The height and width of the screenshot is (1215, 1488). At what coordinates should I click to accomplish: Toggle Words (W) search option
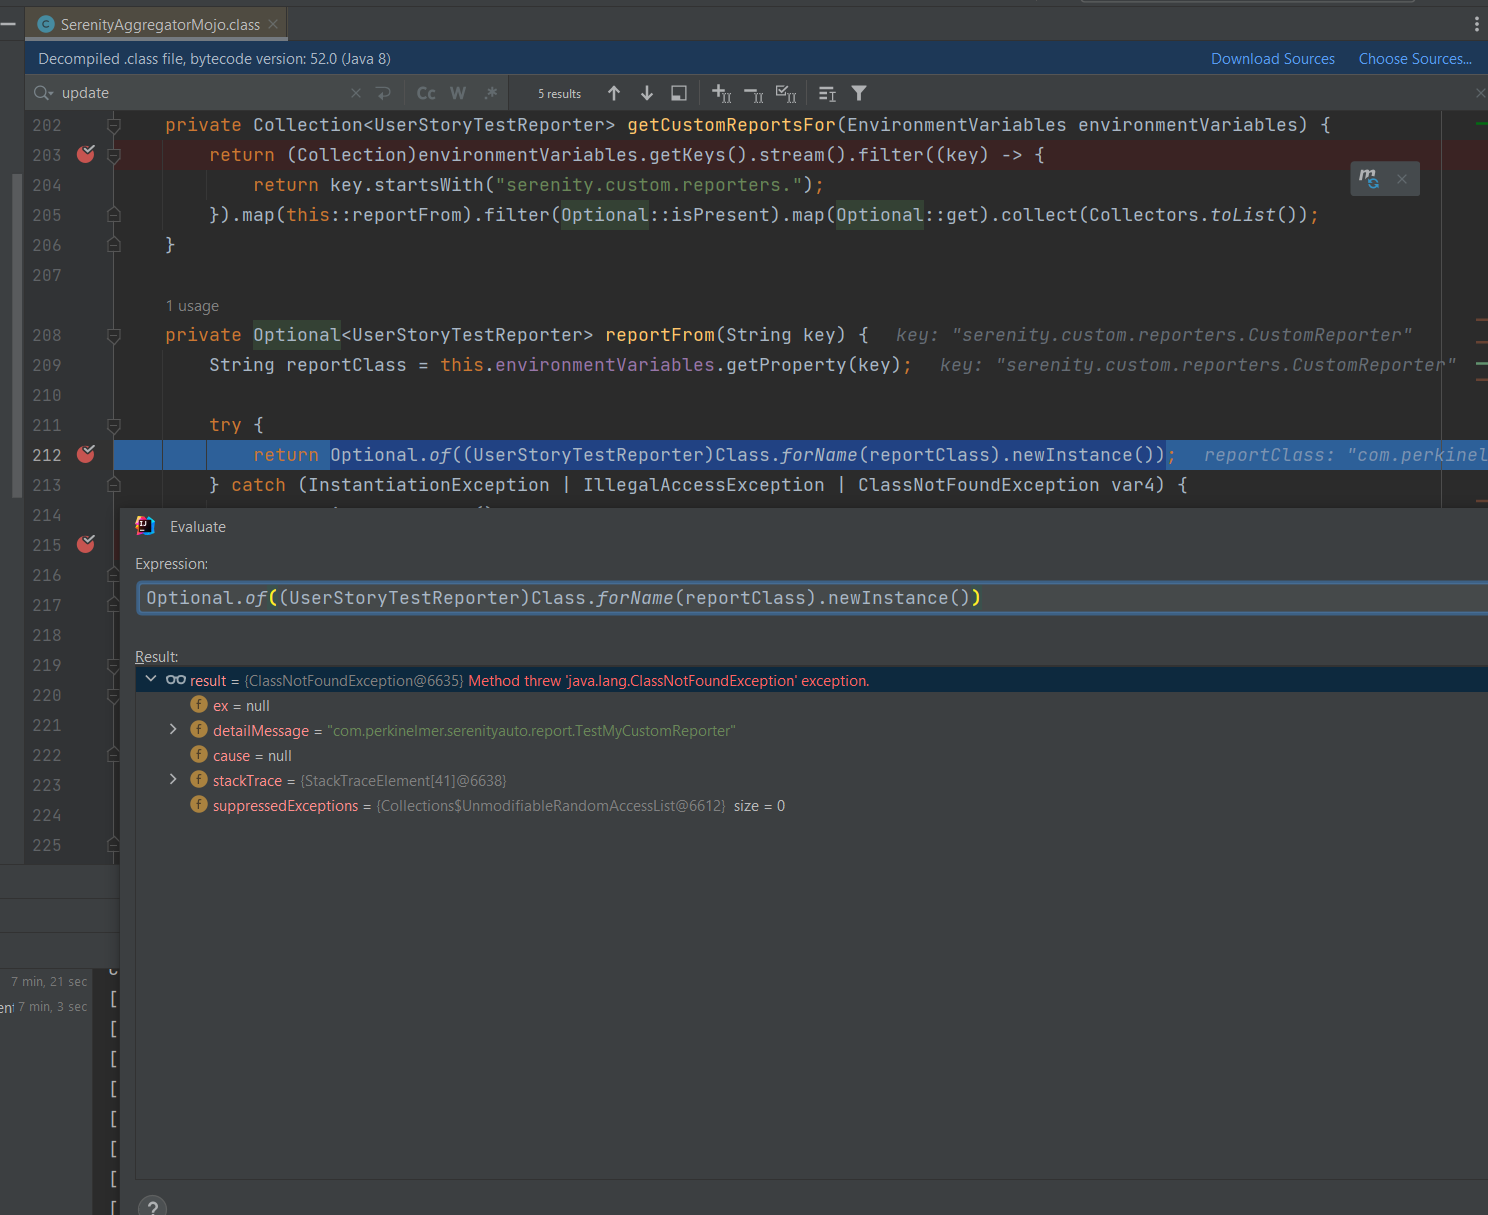click(458, 93)
